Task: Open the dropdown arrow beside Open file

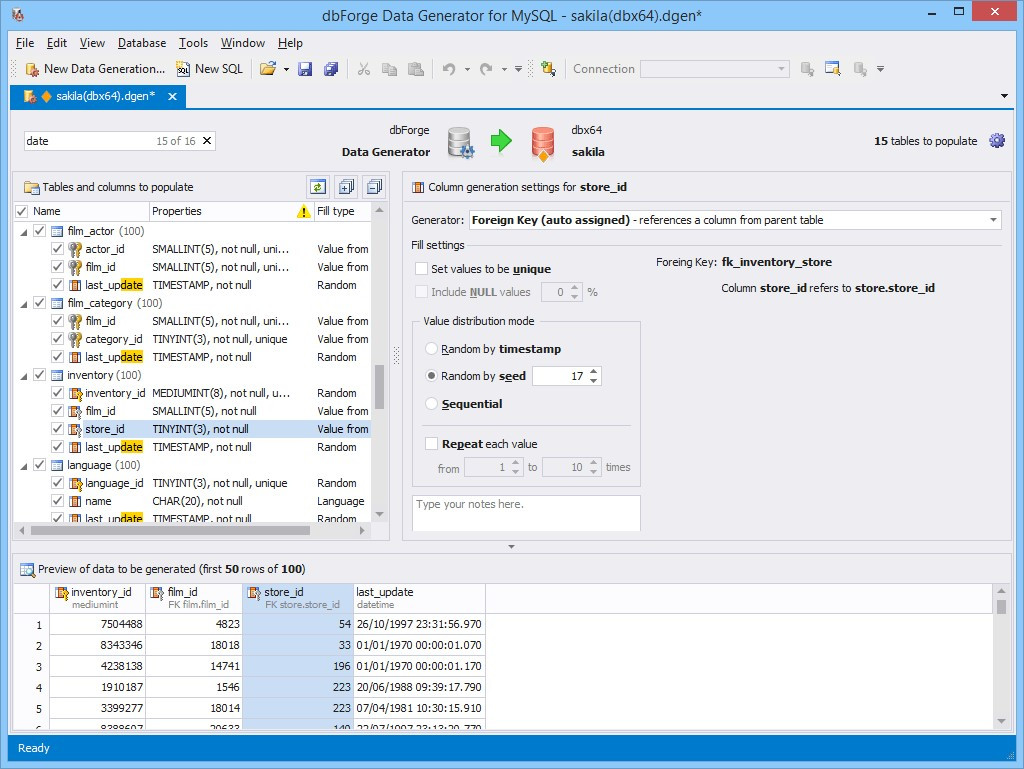Action: pyautogui.click(x=286, y=69)
